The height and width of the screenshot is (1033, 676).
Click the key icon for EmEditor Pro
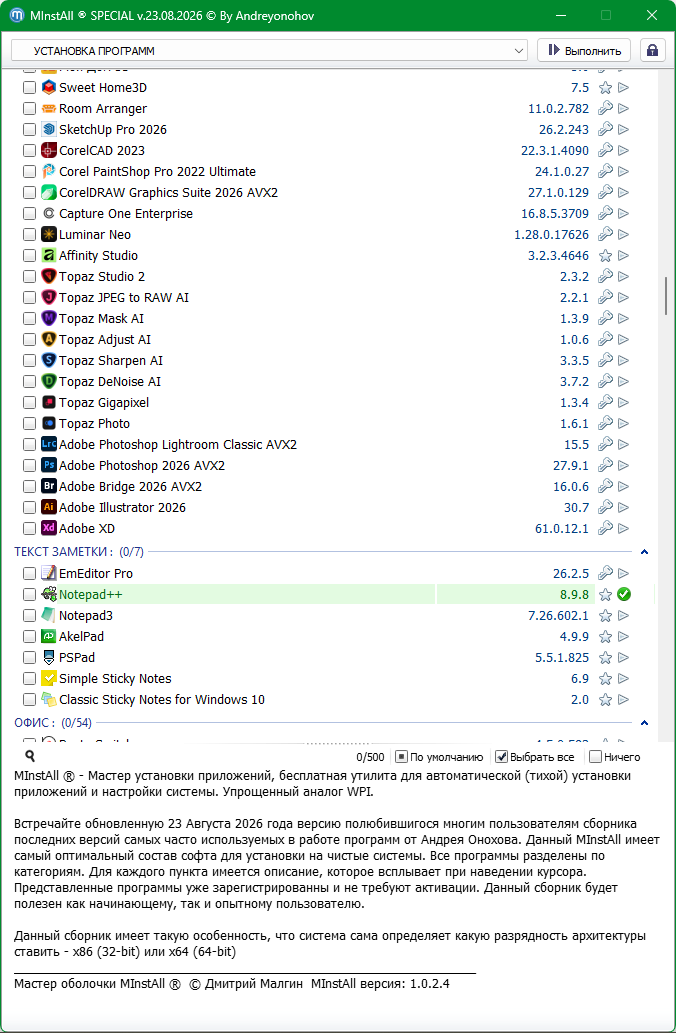coord(605,573)
